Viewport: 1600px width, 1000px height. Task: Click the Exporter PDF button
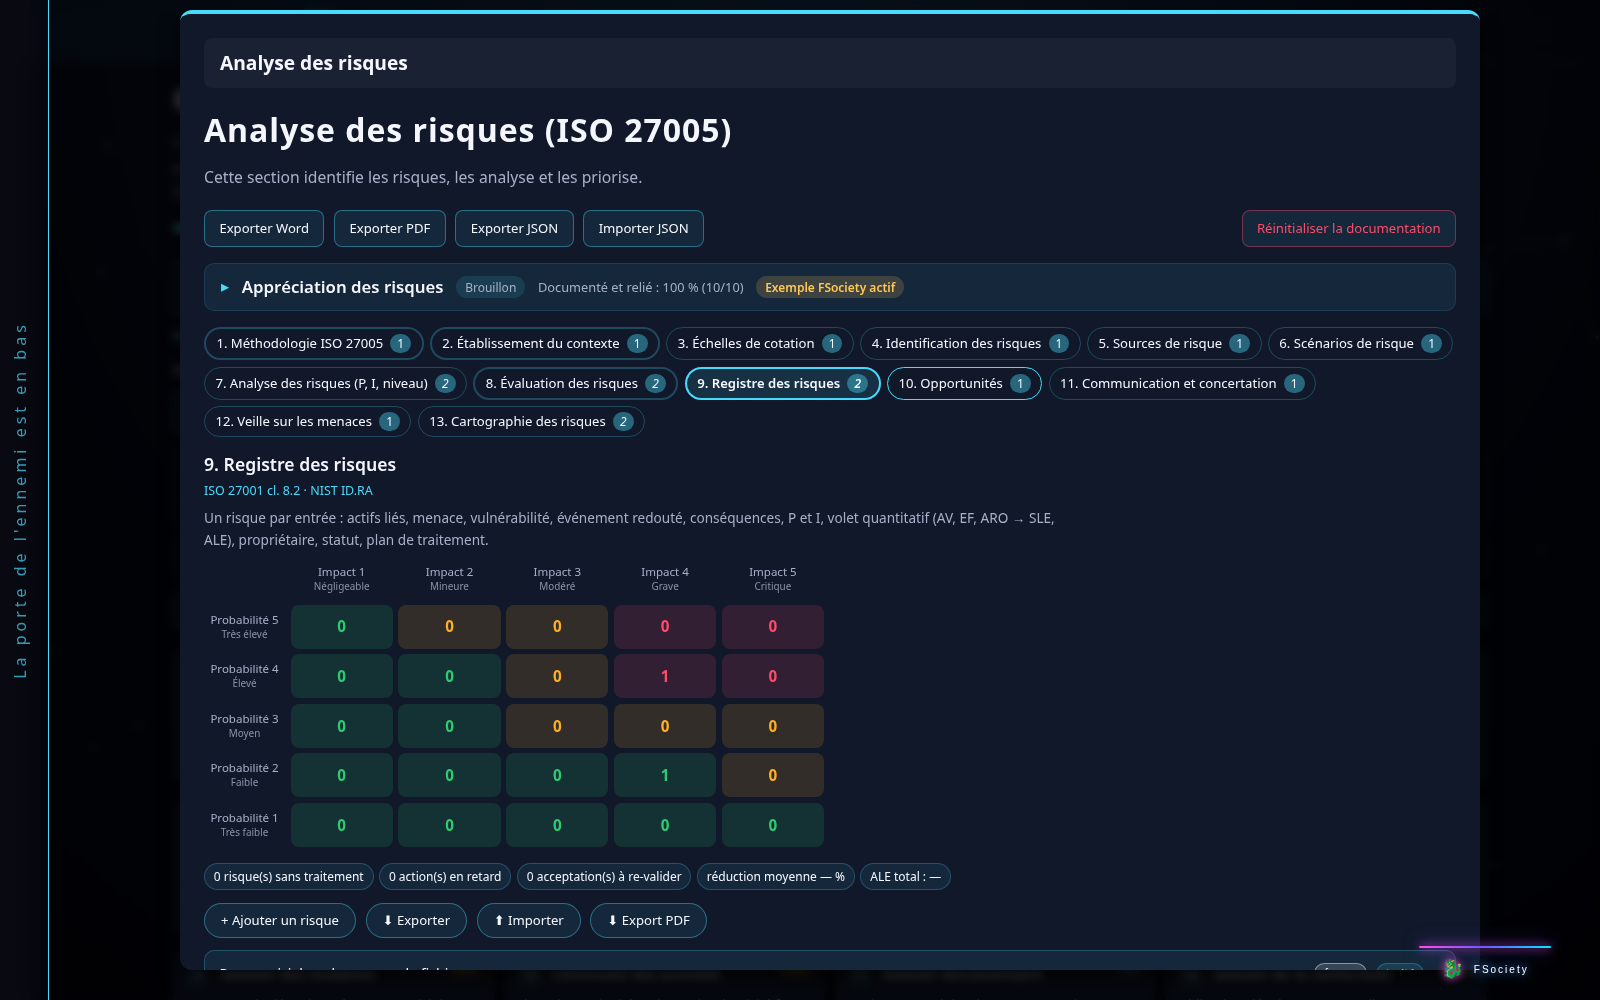(390, 228)
